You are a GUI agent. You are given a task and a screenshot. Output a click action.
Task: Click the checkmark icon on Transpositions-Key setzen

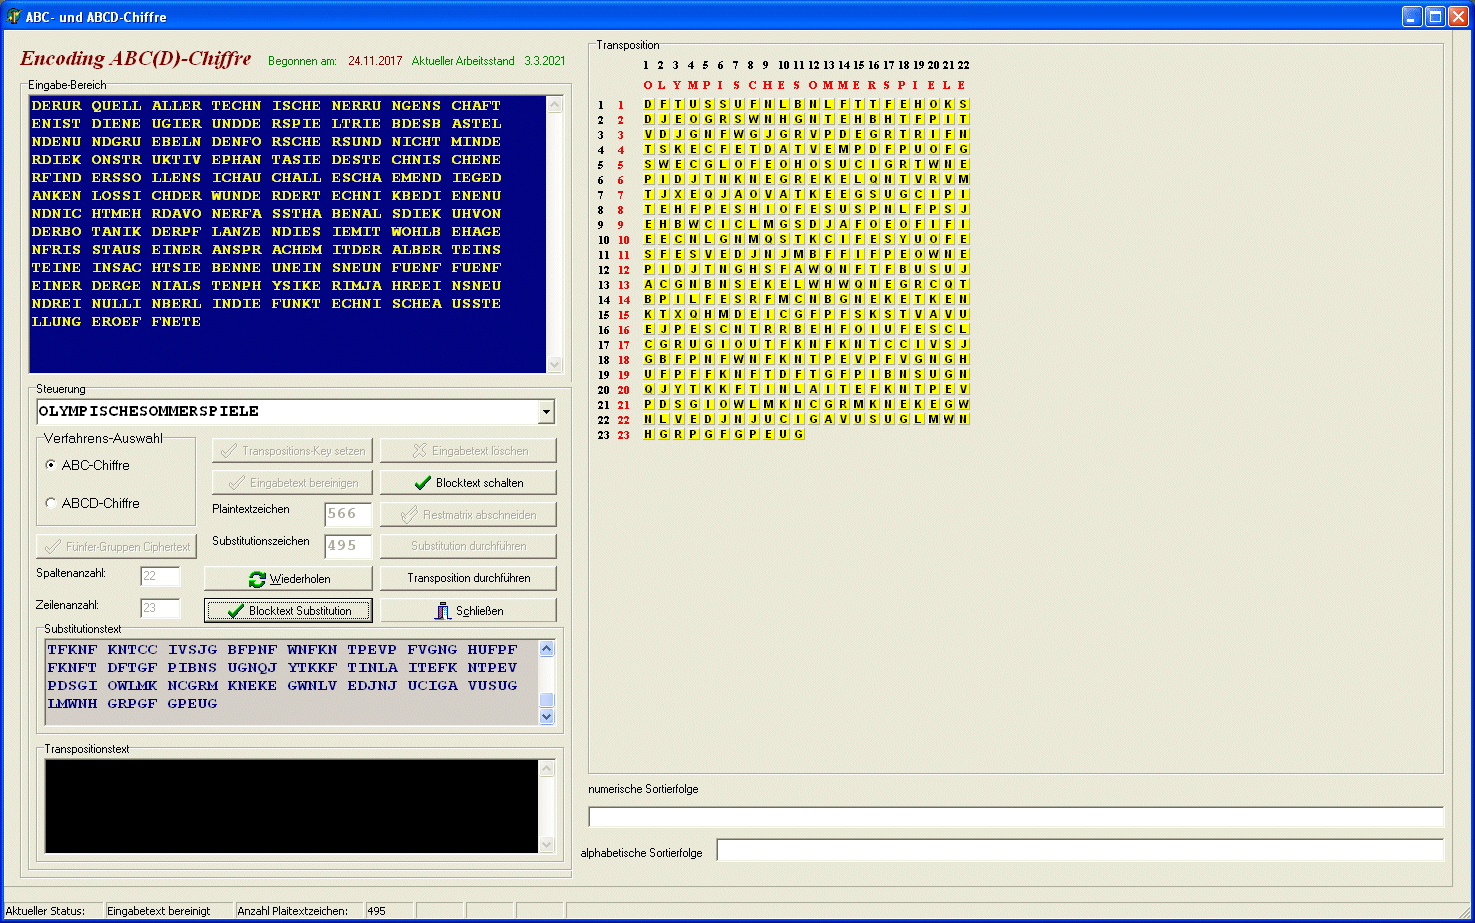(229, 451)
